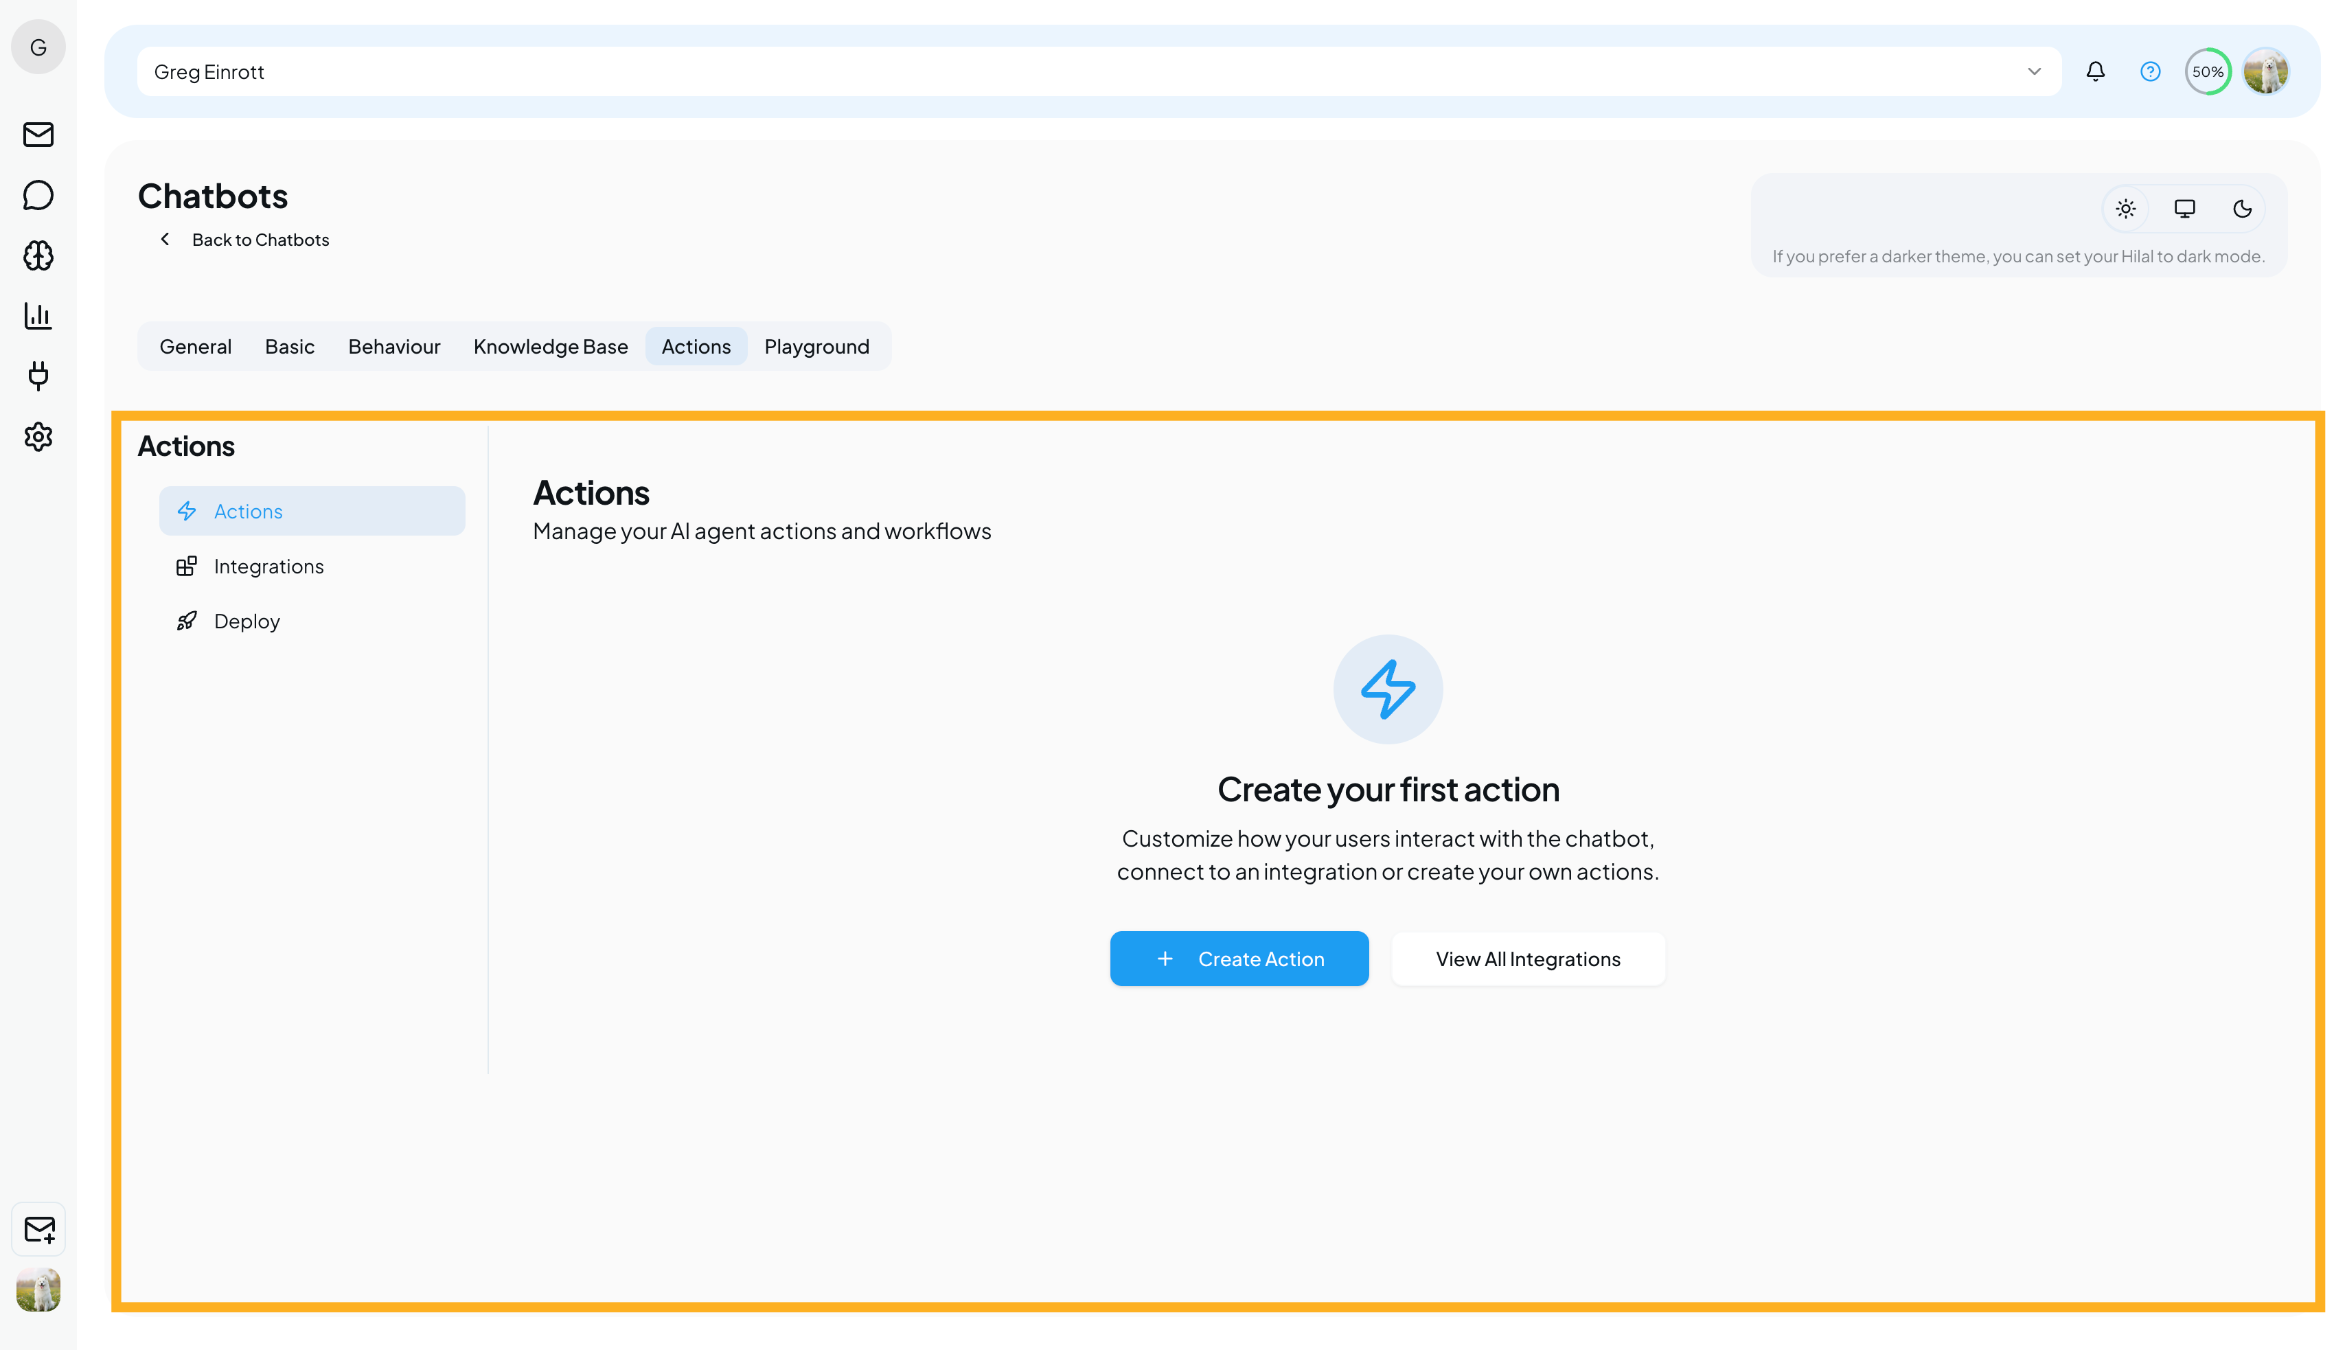Set dark mode using the moon toggle
Image resolution: width=2348 pixels, height=1350 pixels.
click(2242, 208)
